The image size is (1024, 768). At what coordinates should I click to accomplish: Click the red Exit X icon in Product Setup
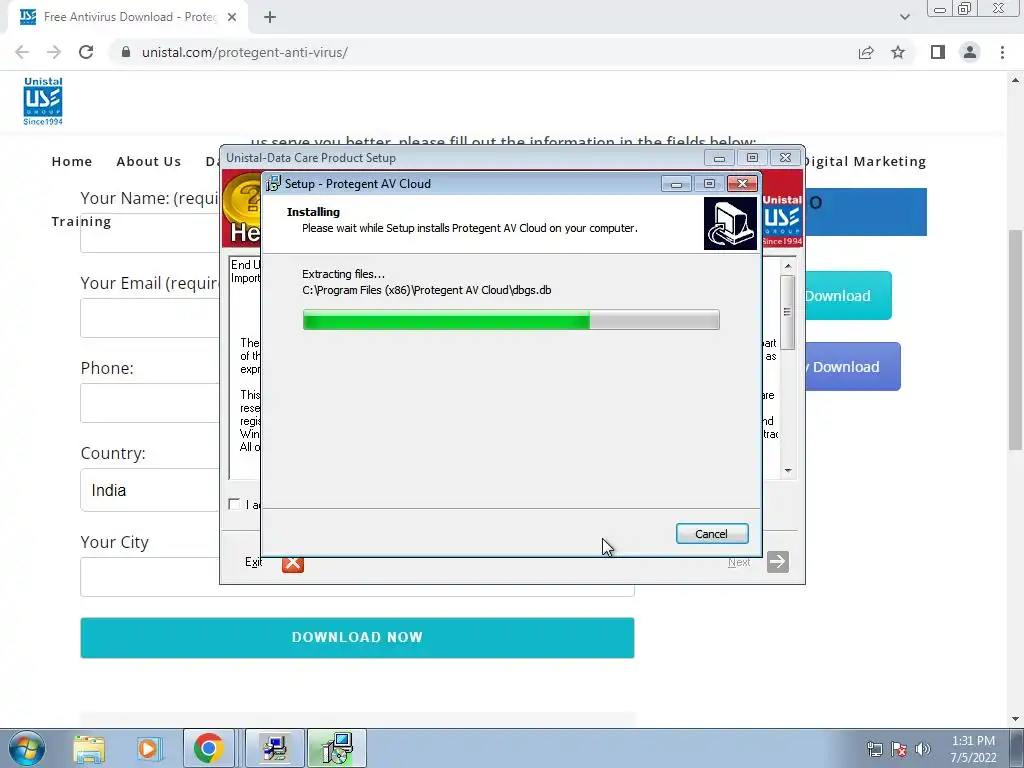coord(293,562)
